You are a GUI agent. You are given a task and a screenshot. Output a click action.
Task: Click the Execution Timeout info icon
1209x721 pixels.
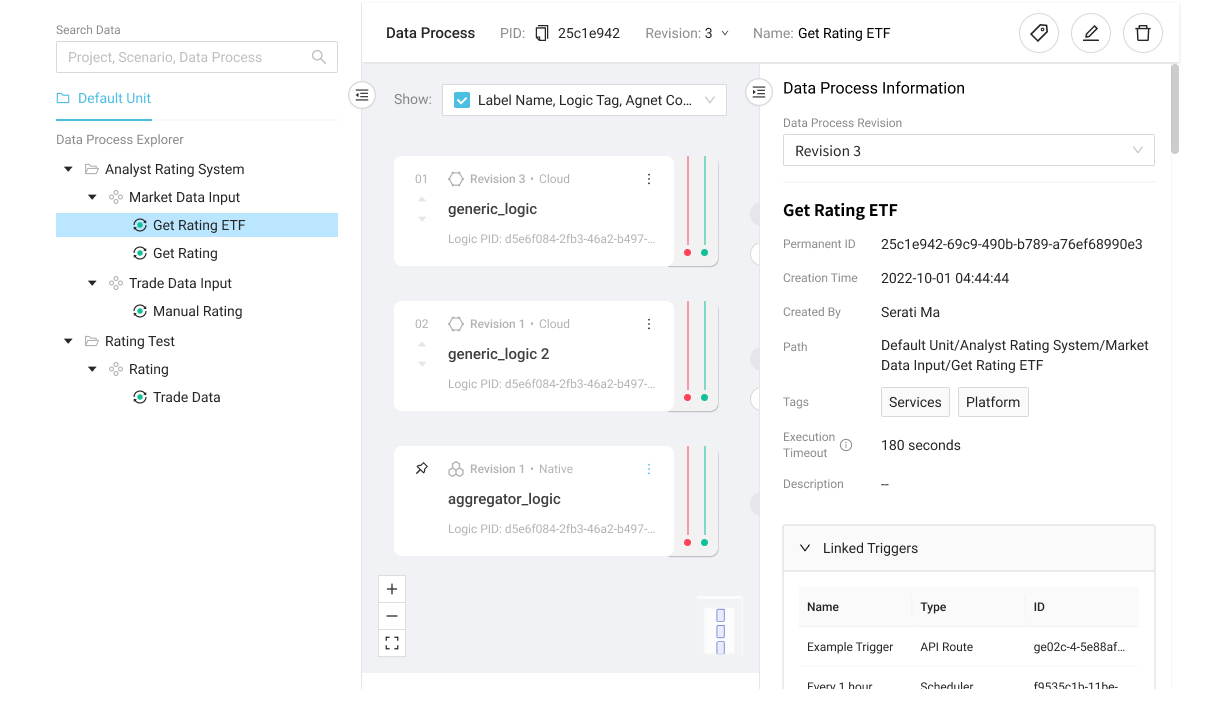pyautogui.click(x=846, y=445)
